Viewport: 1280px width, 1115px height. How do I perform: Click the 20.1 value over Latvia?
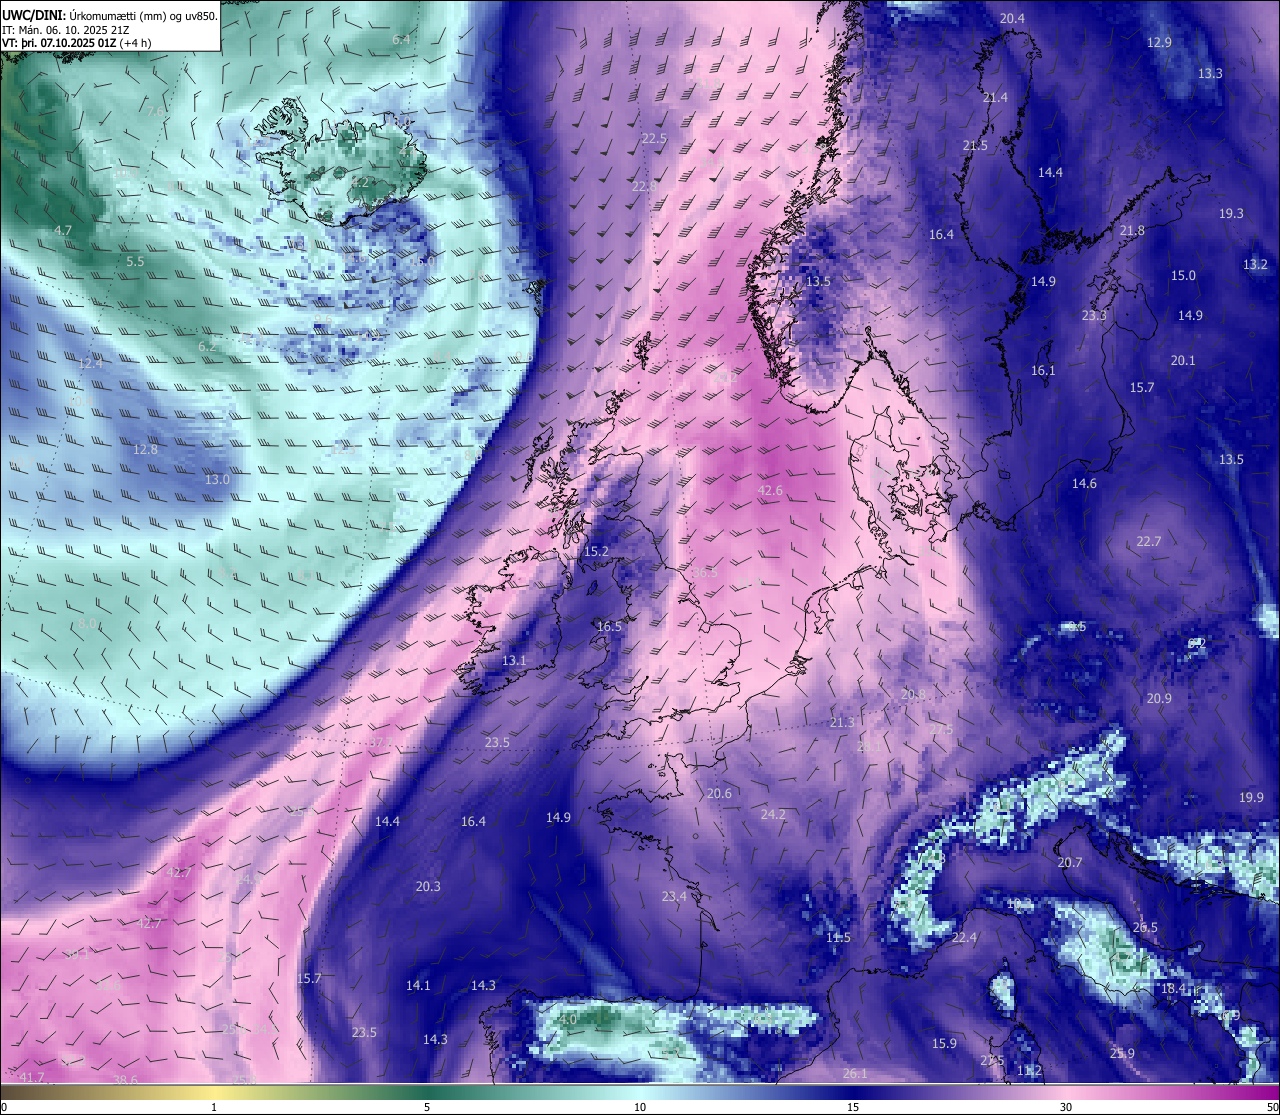click(1183, 360)
